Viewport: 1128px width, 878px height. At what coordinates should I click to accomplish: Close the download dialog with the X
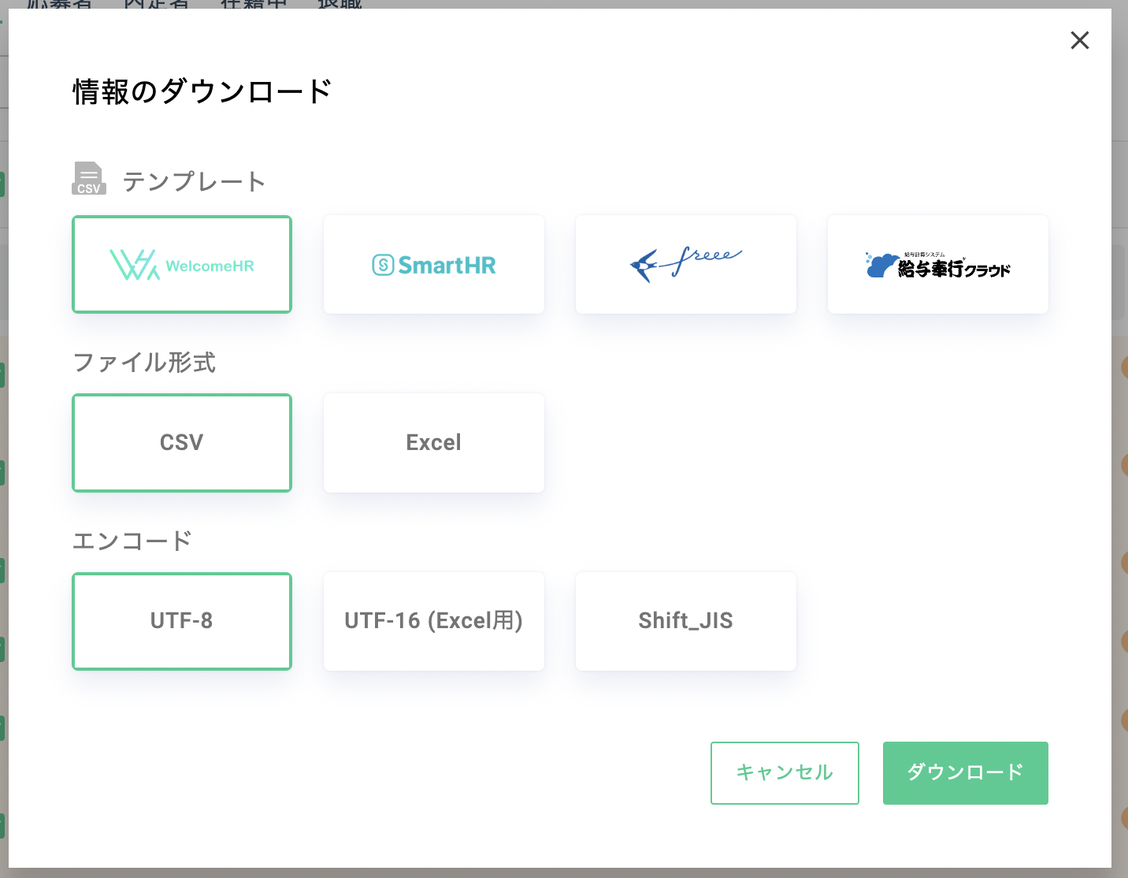1079,40
